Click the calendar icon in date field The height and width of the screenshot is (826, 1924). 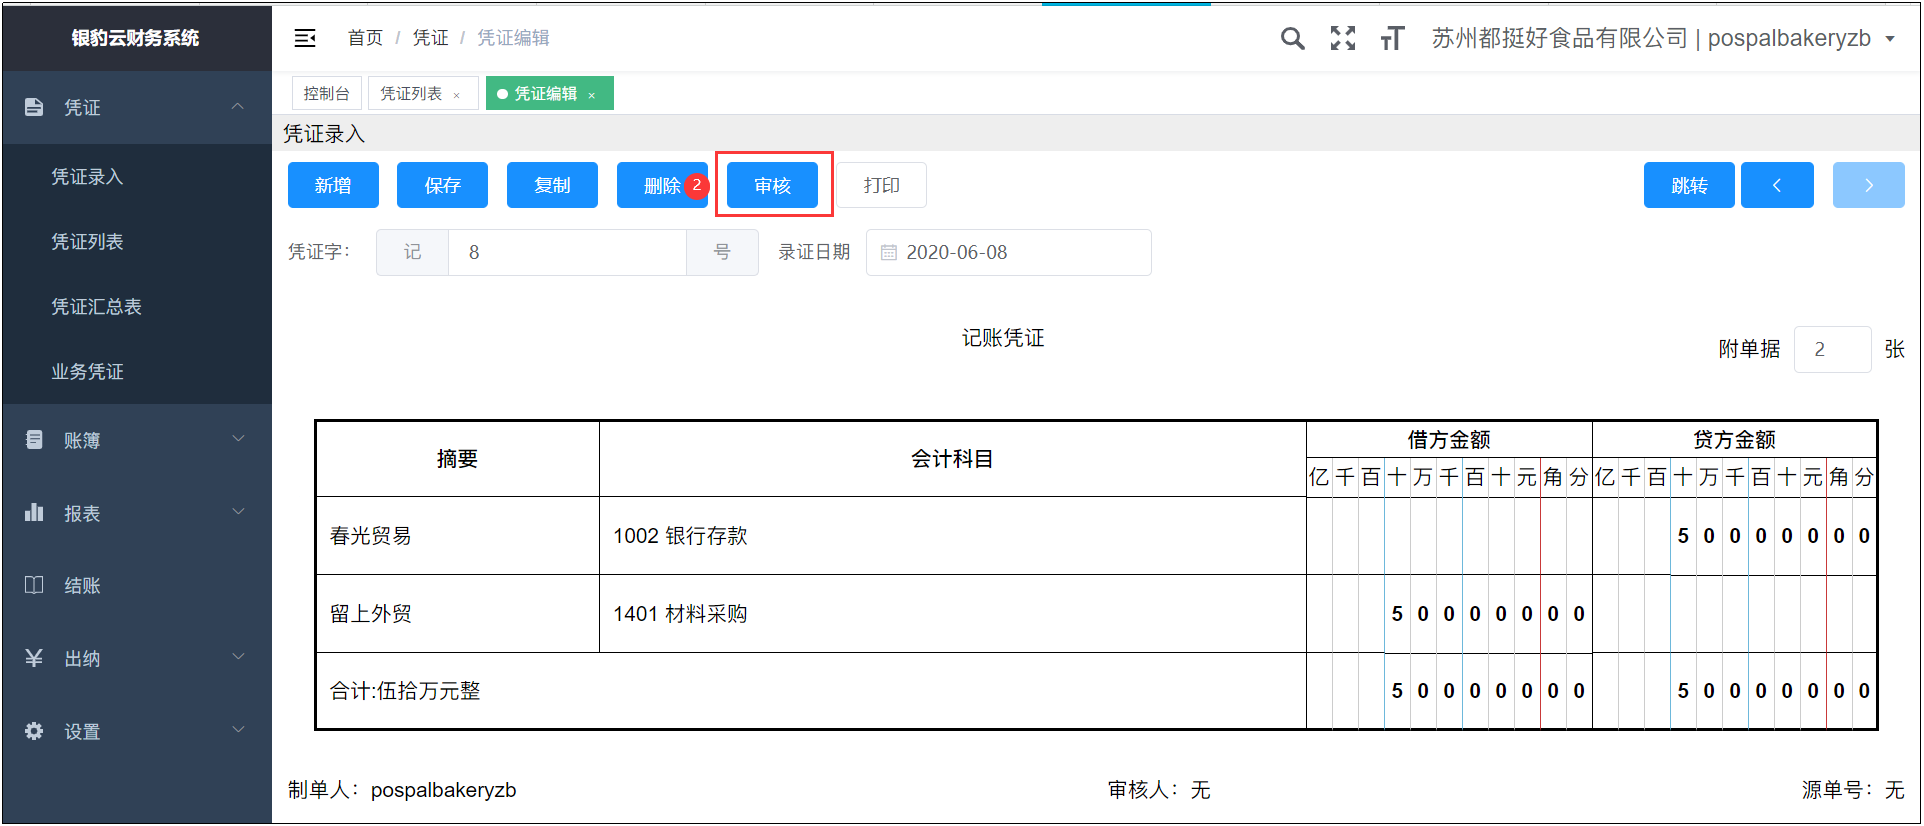tap(888, 253)
